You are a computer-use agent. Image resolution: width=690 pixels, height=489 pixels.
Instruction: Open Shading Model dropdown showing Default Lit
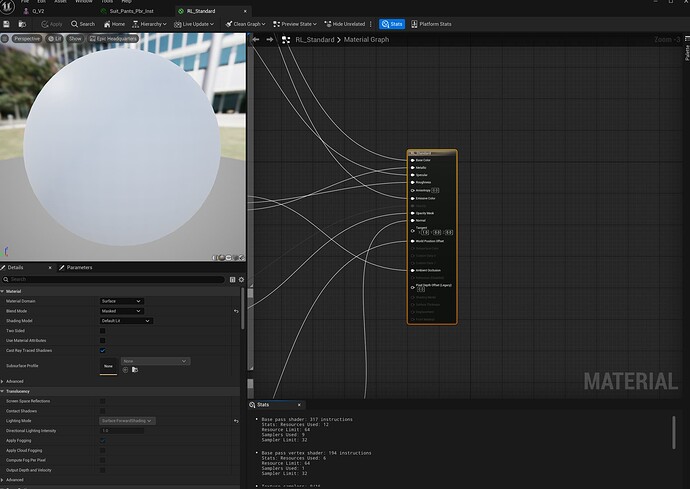[x=126, y=321]
